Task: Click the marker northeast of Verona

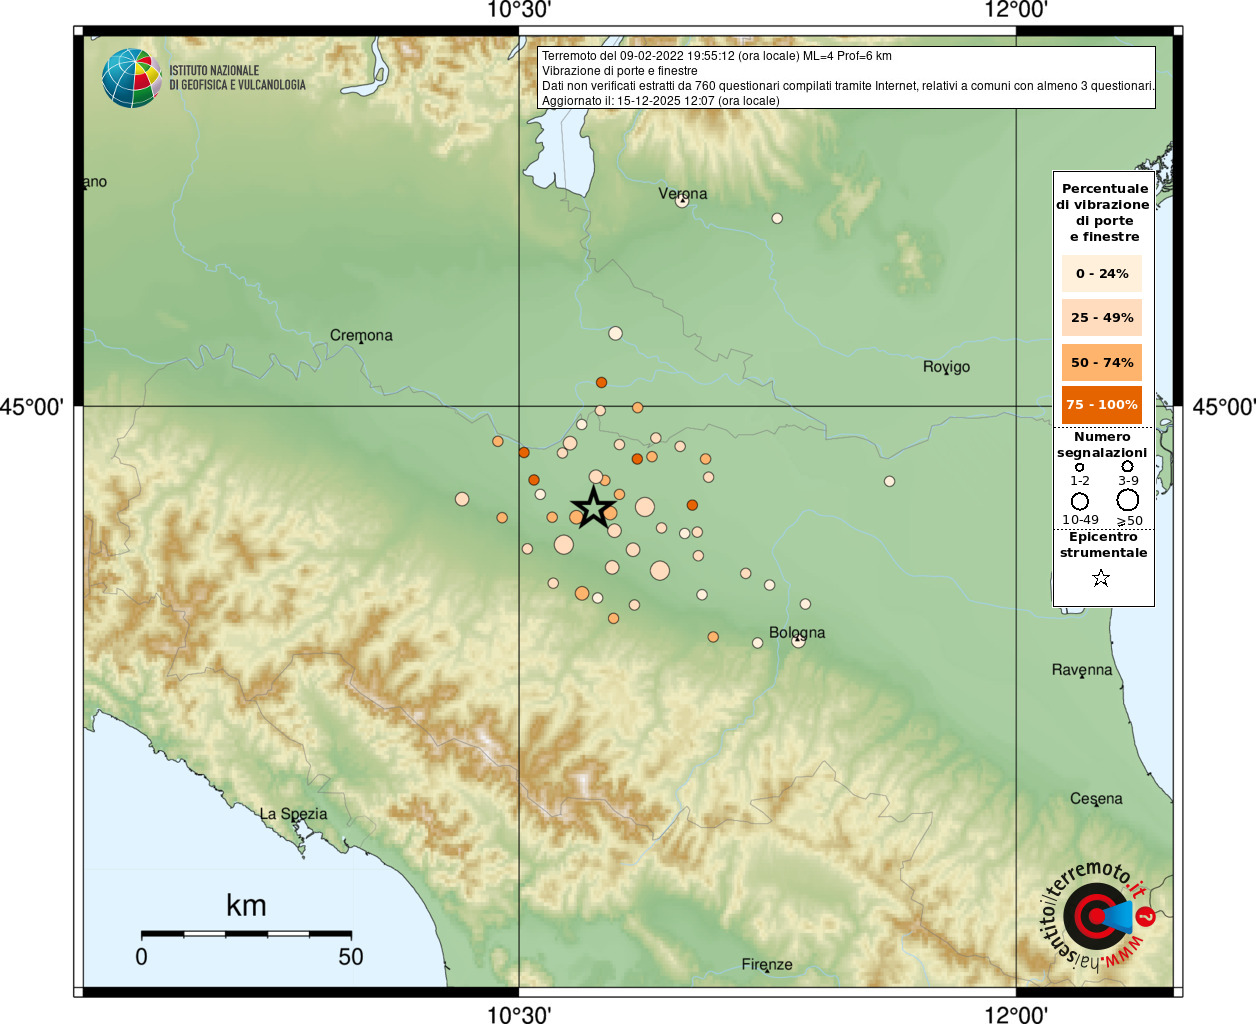Action: coord(777,218)
